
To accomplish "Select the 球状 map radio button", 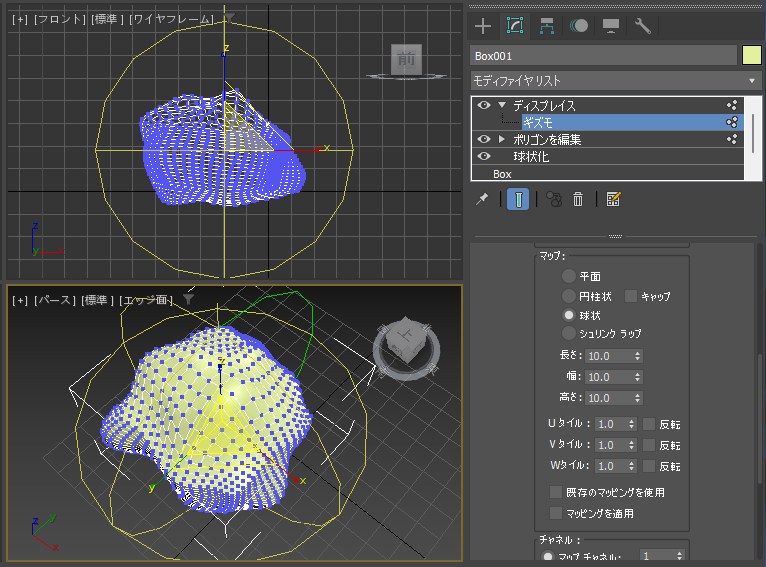I will tap(569, 315).
